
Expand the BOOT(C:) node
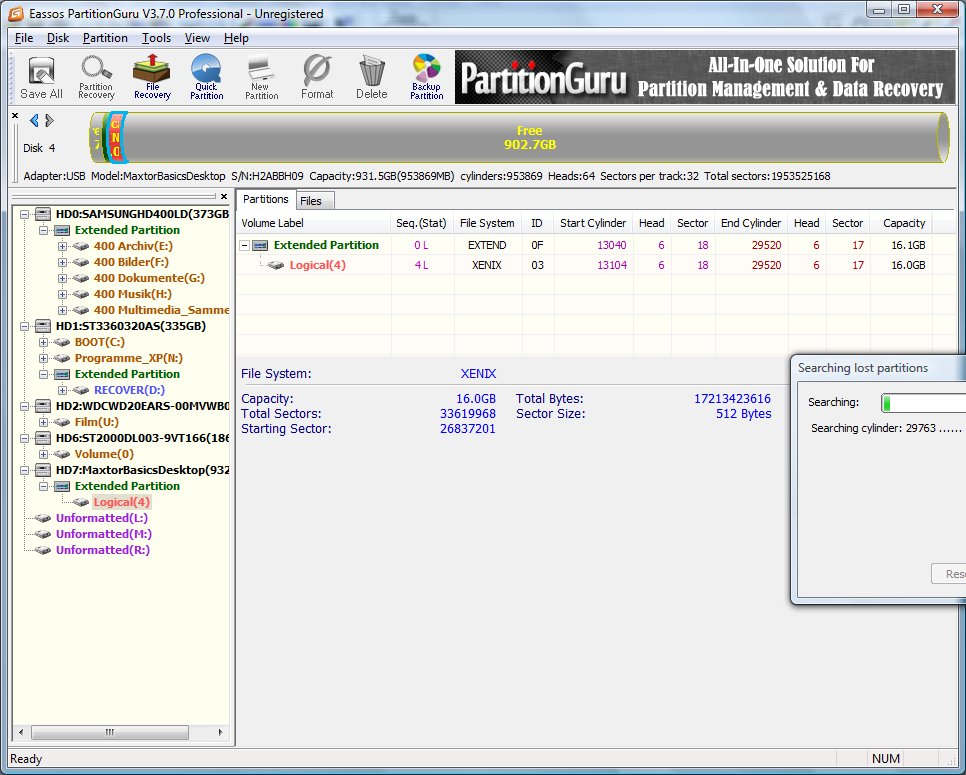click(x=43, y=343)
